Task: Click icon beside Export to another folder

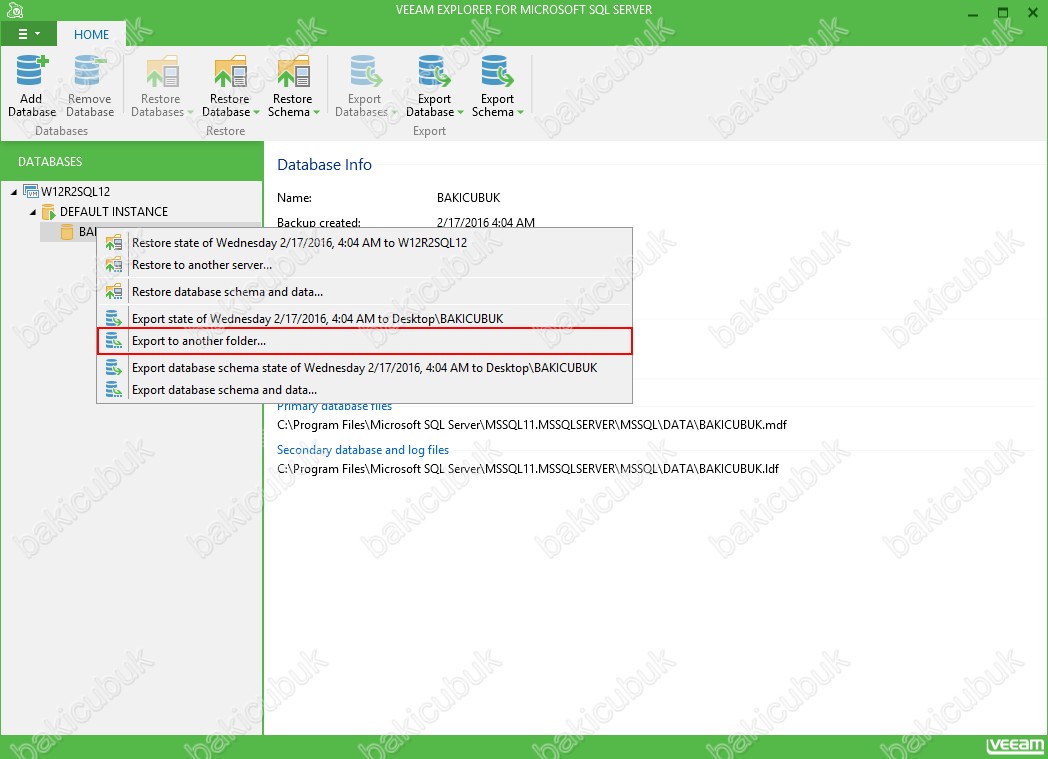Action: pyautogui.click(x=114, y=341)
